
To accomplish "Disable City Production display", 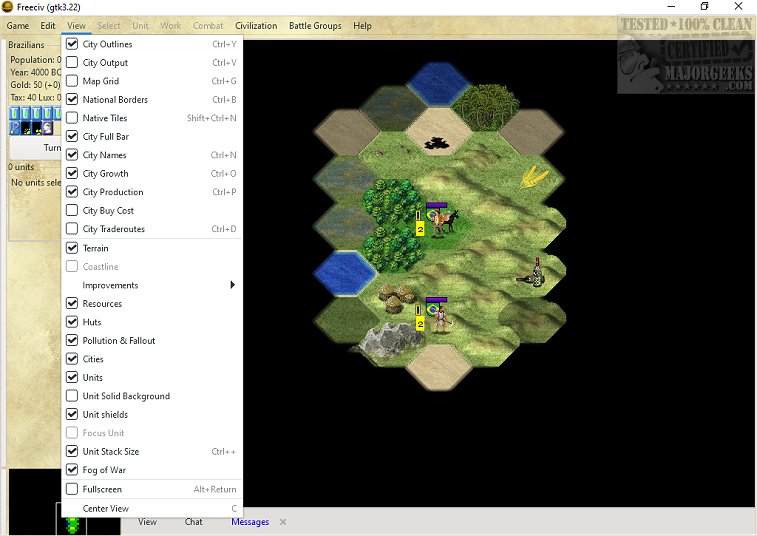I will (72, 192).
